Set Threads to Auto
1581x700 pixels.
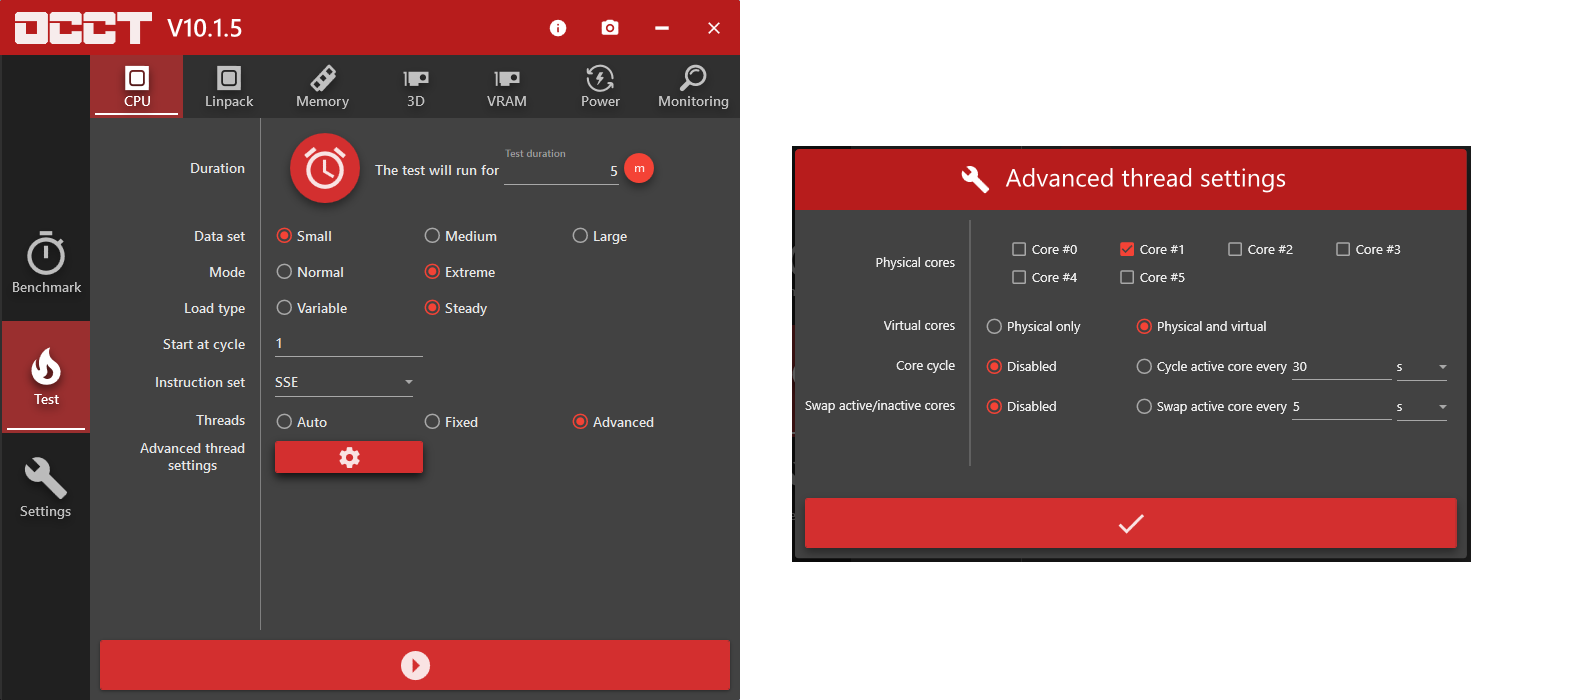(x=302, y=422)
